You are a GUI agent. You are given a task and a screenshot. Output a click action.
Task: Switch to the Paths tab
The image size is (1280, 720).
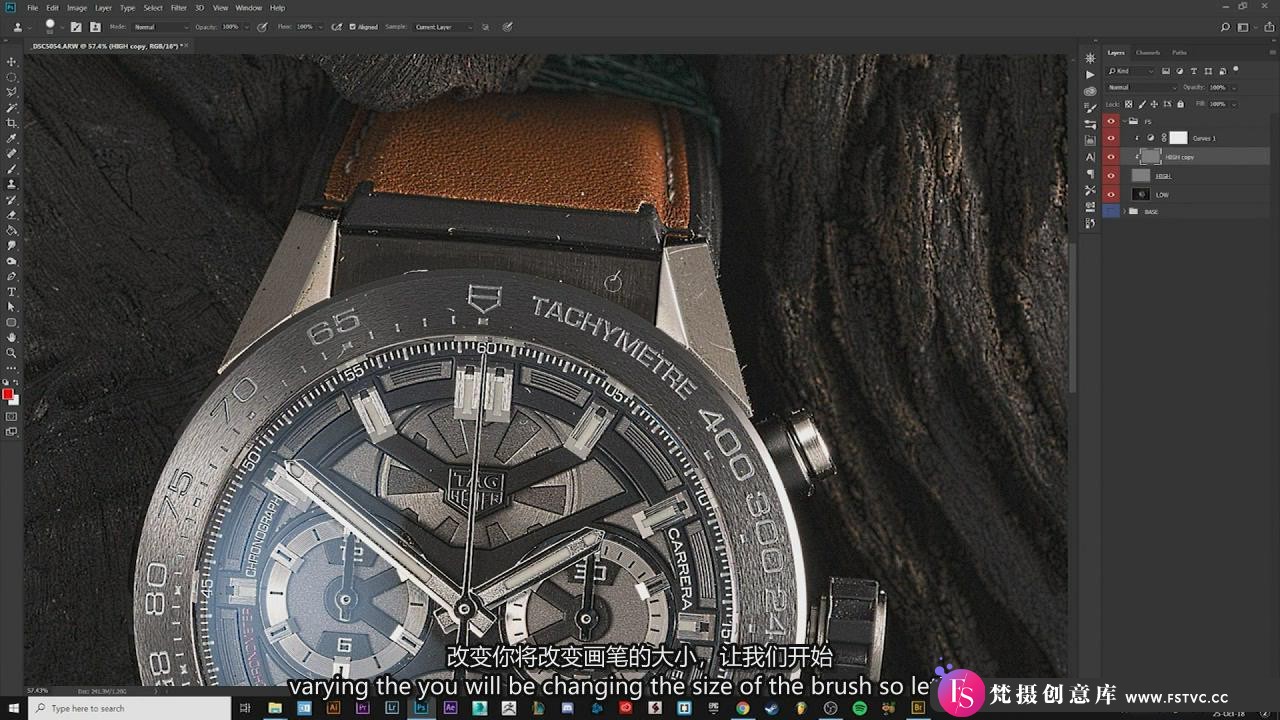1180,52
